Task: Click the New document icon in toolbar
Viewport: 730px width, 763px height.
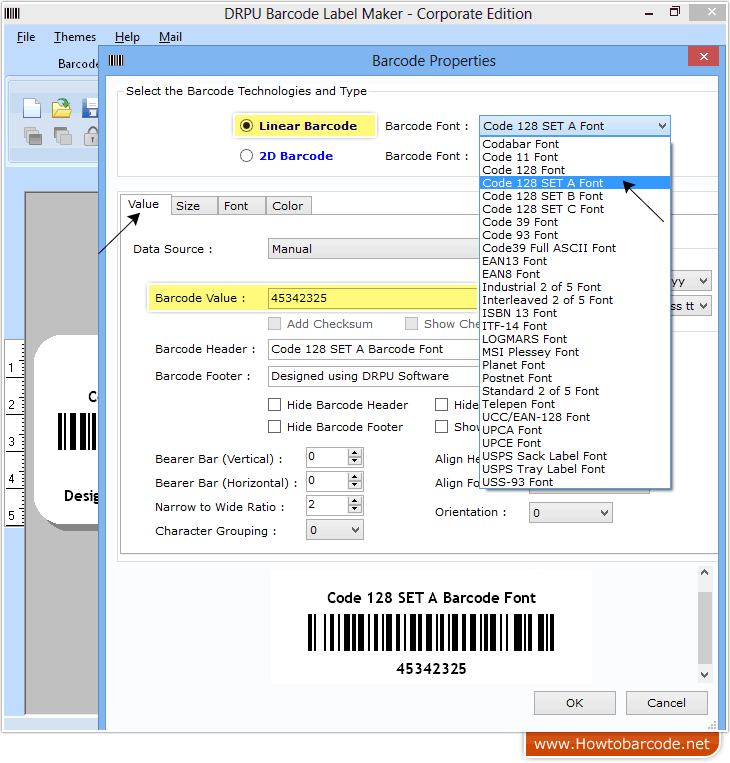Action: pos(32,108)
